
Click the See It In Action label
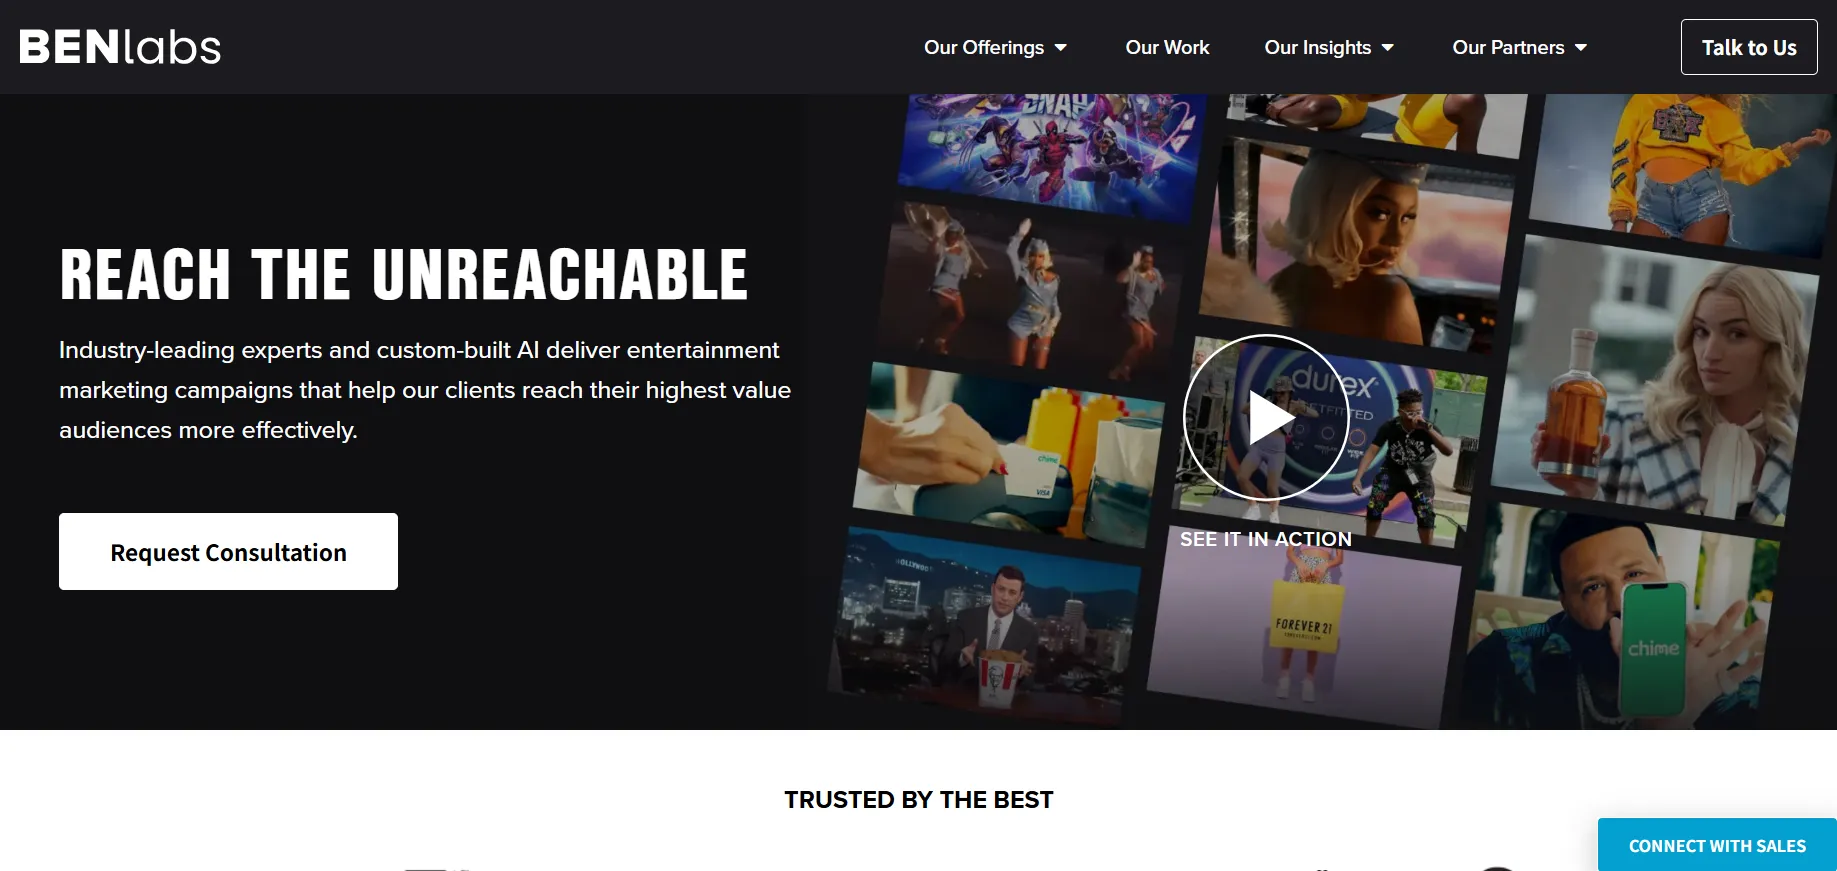tap(1266, 539)
